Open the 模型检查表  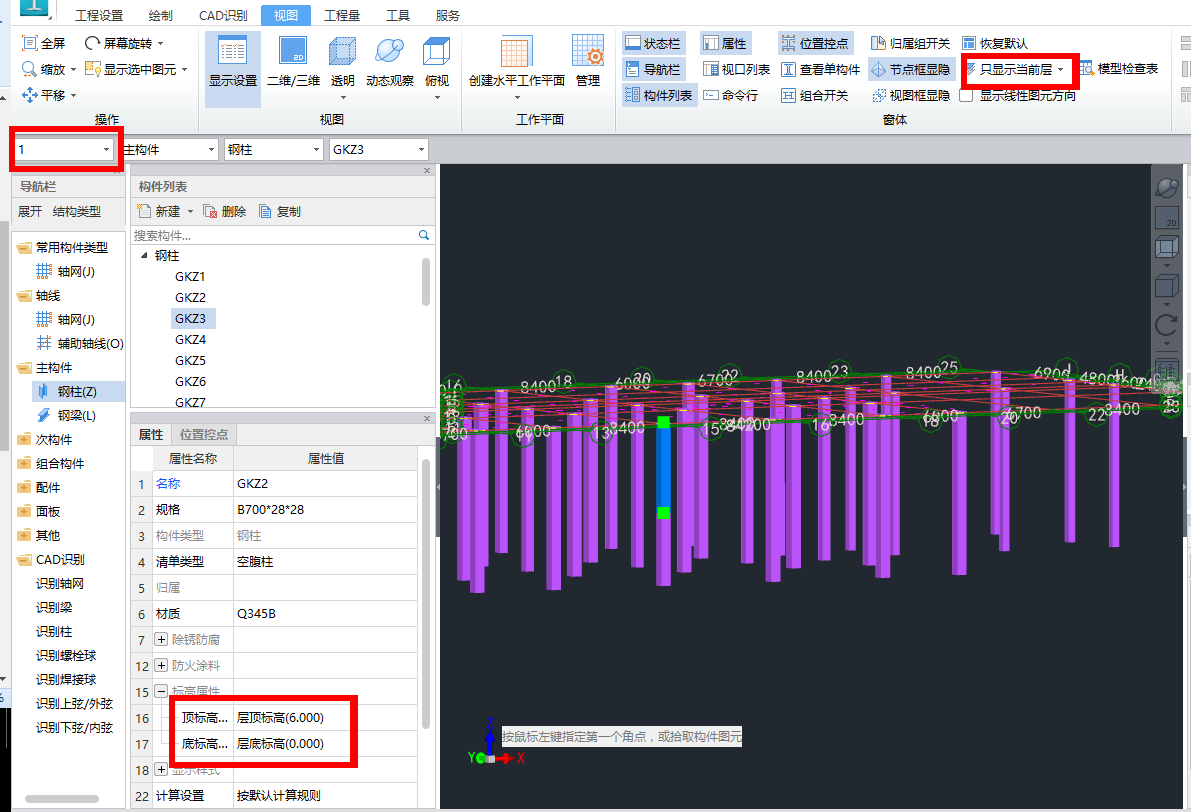pos(1118,69)
